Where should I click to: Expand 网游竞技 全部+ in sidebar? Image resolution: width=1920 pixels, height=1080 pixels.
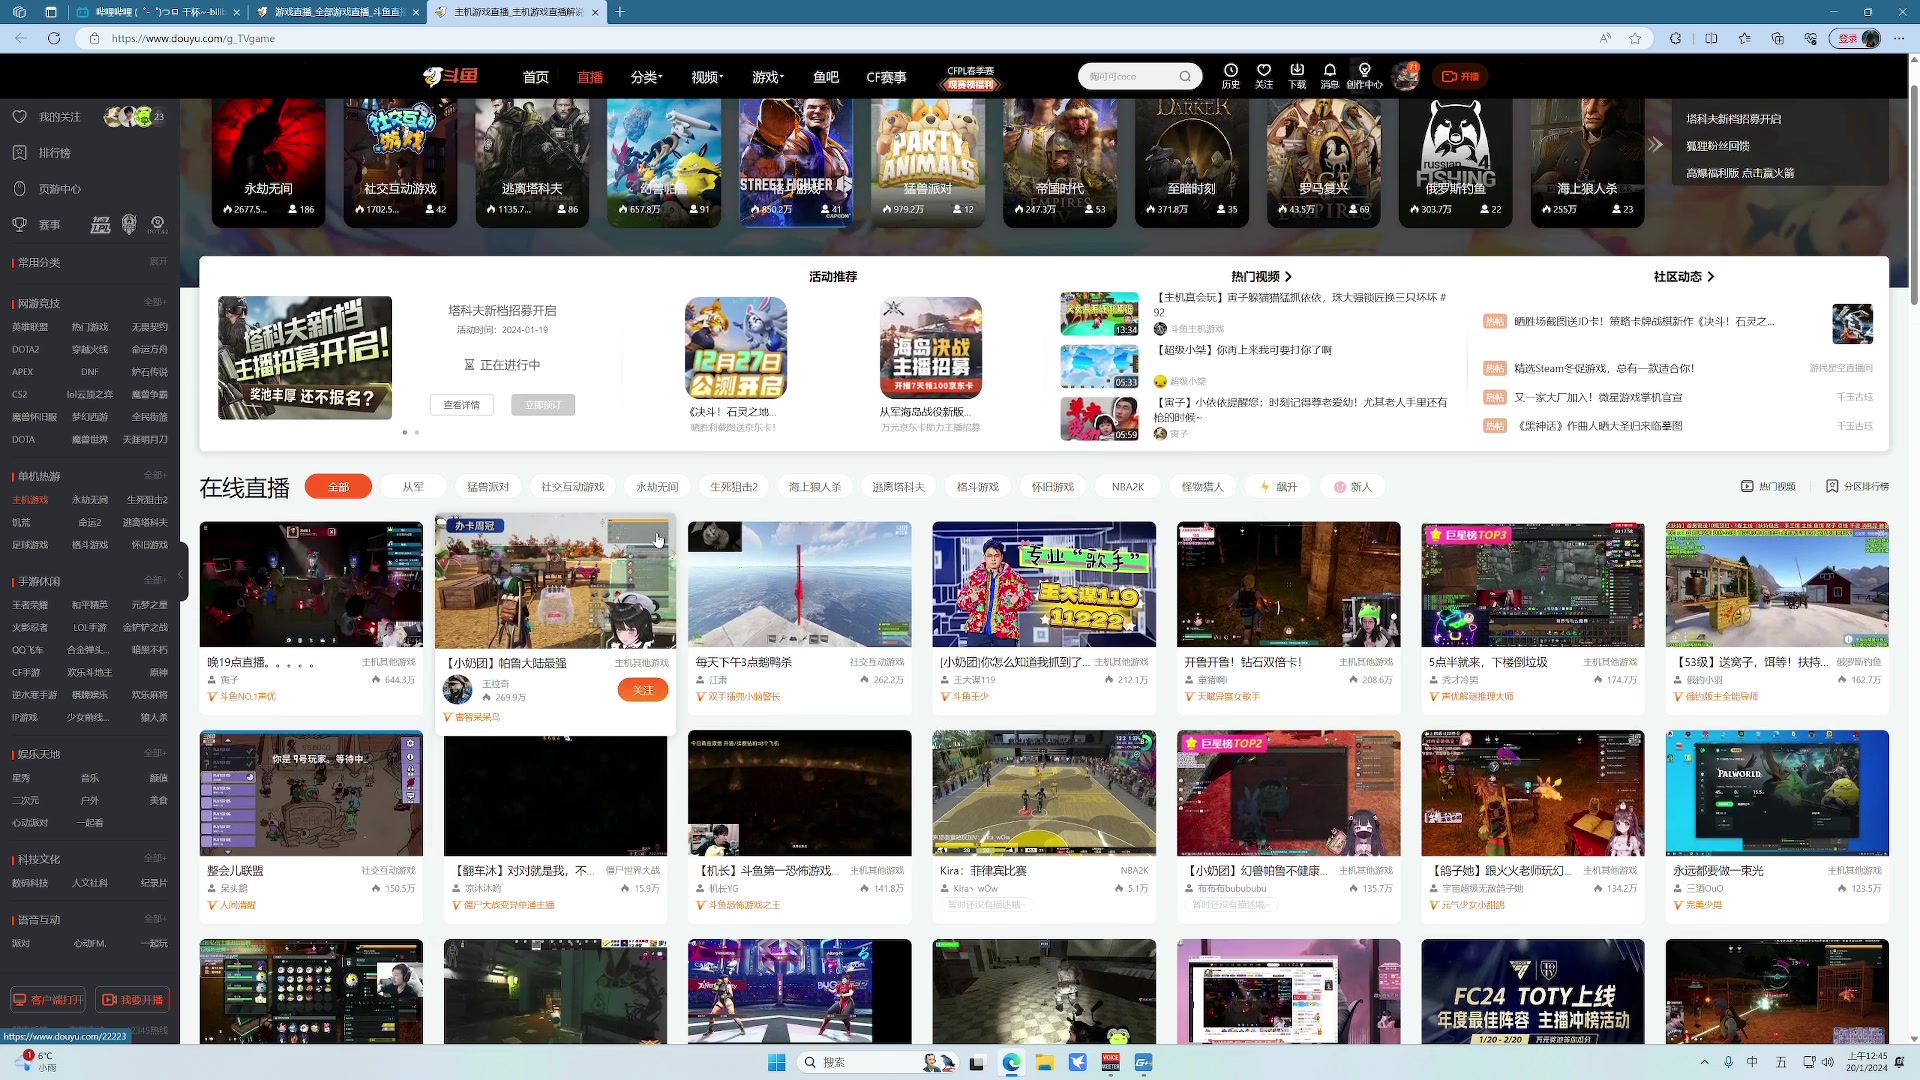point(155,302)
